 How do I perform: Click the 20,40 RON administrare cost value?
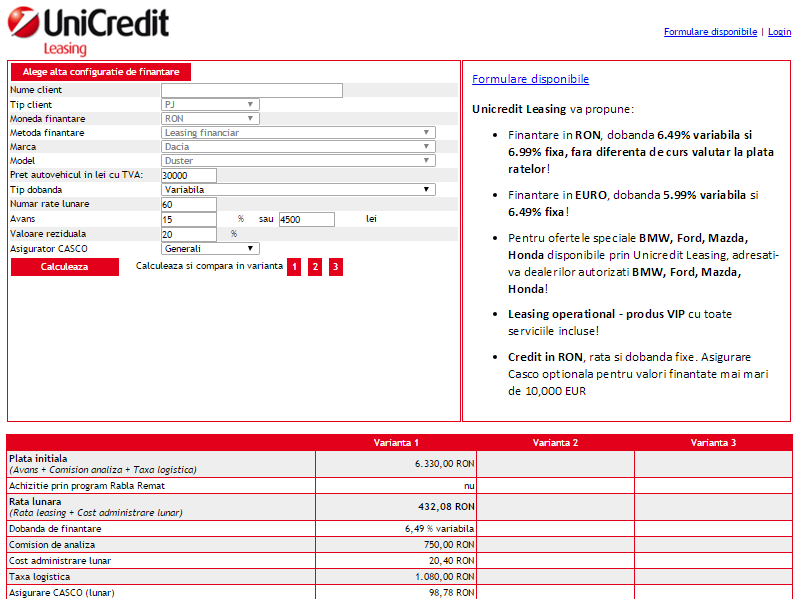pos(451,561)
